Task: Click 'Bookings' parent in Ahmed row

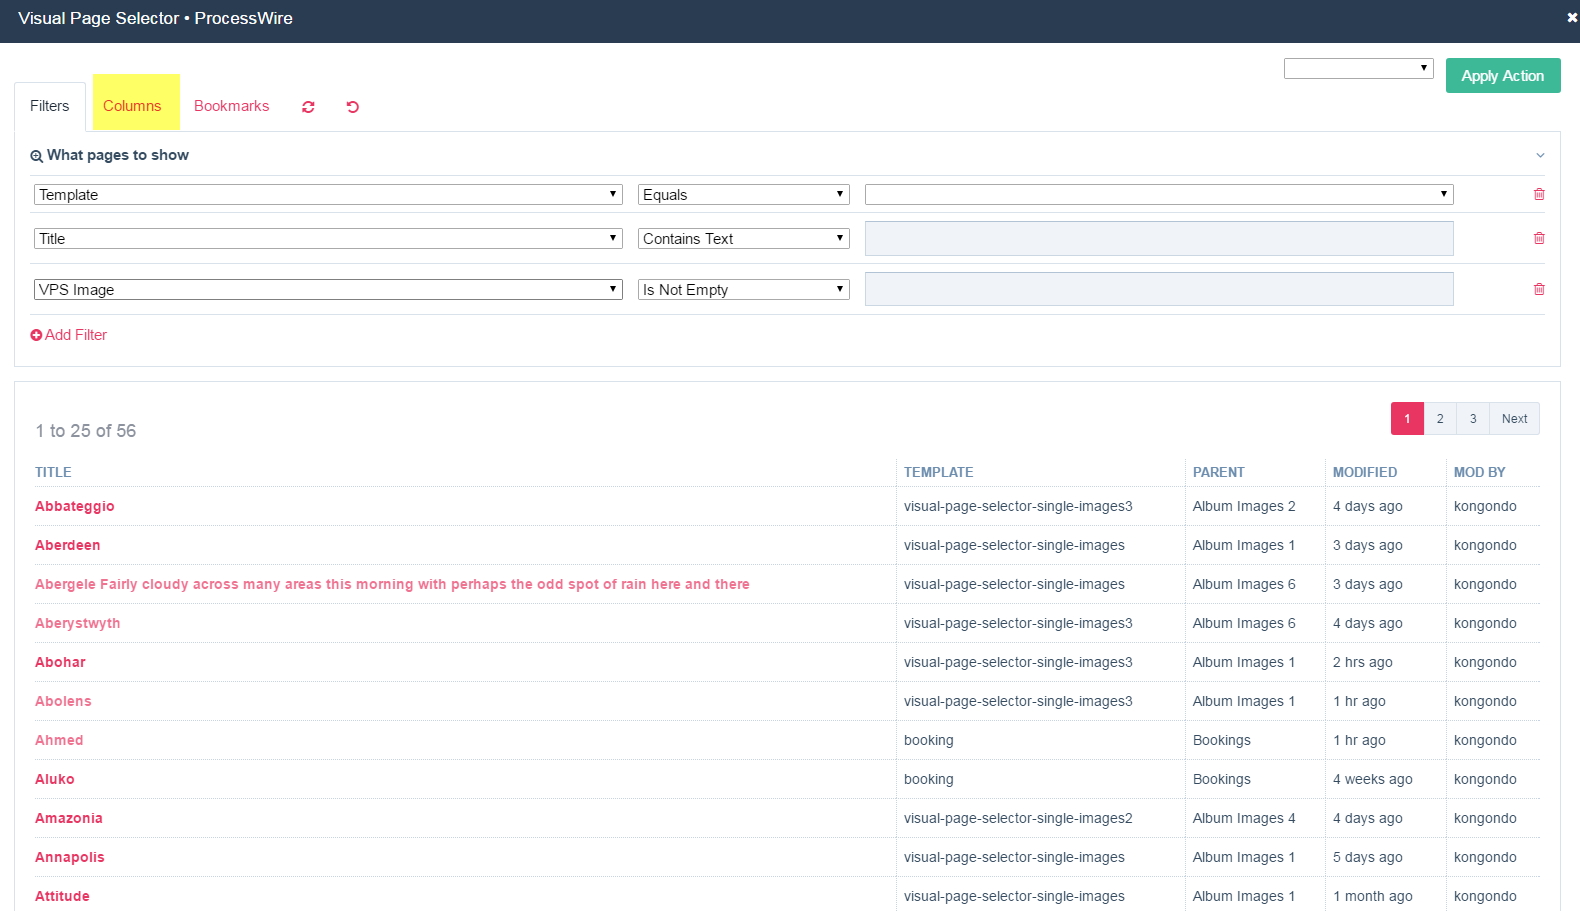Action: pyautogui.click(x=1222, y=740)
